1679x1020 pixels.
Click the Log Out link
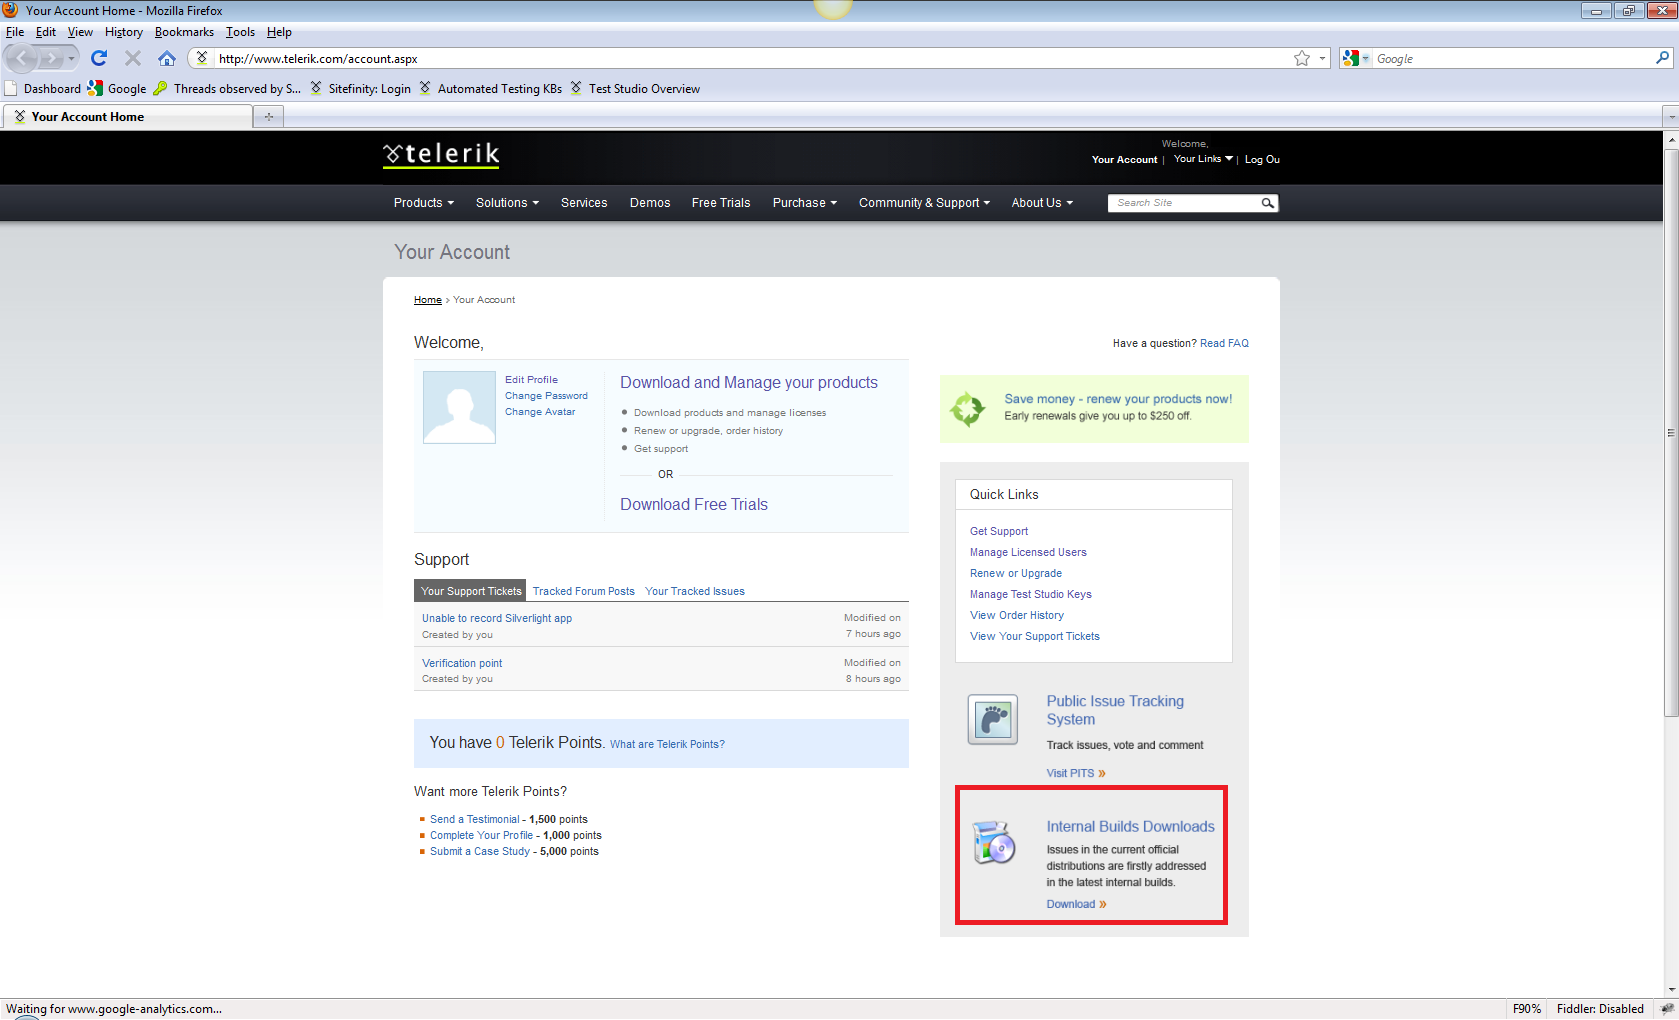click(1262, 159)
